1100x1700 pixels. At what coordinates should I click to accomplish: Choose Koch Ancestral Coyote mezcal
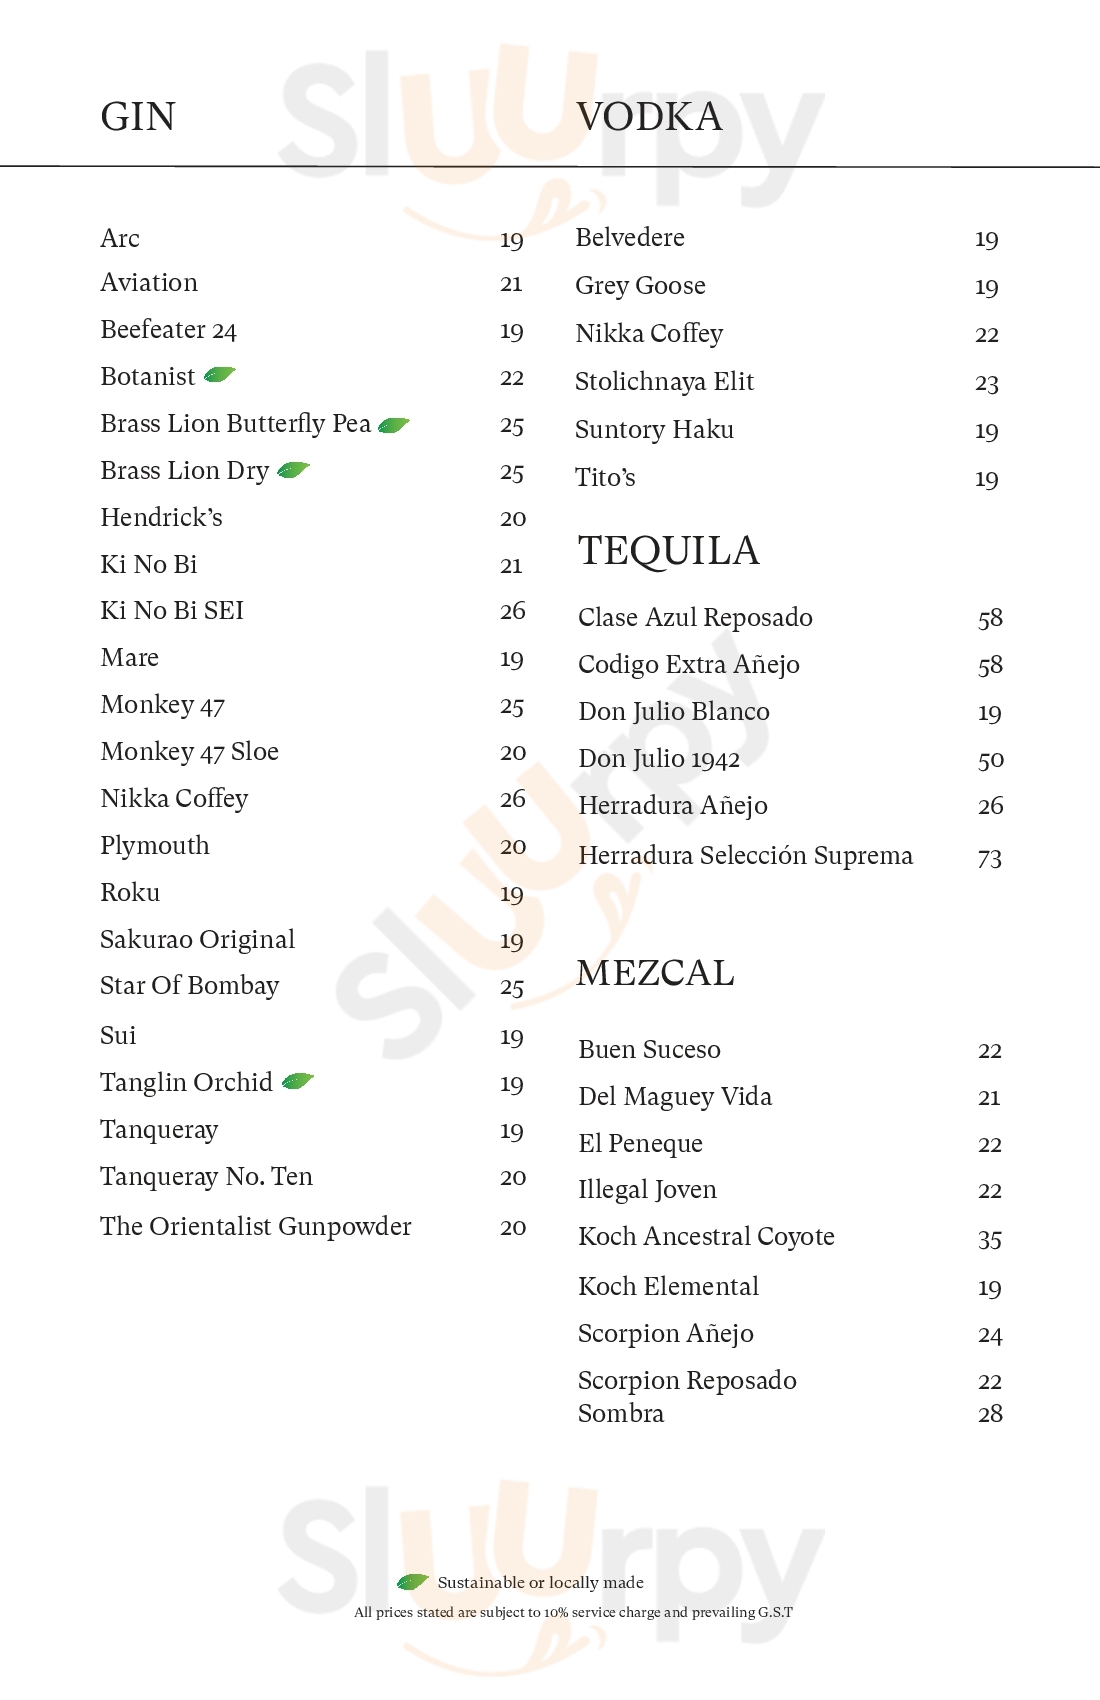click(x=706, y=1237)
